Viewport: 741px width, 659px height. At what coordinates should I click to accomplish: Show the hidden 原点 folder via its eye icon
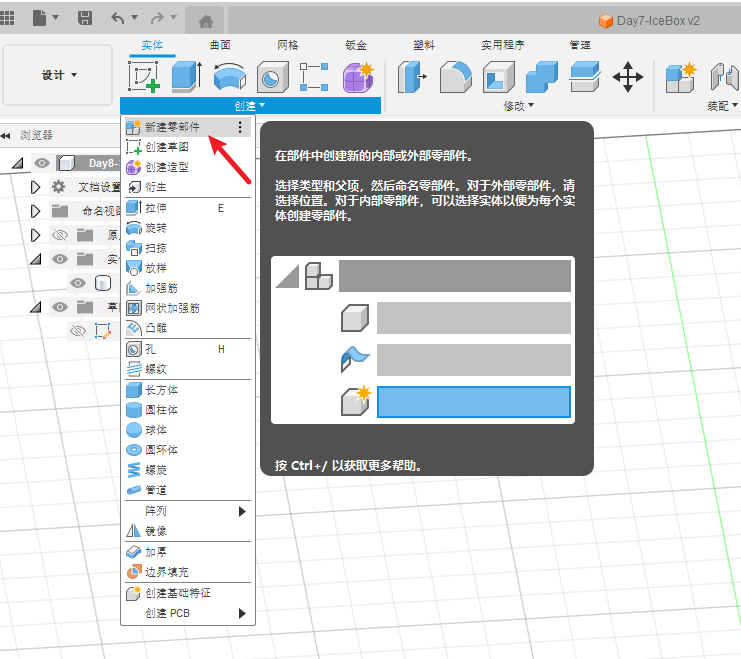[x=59, y=235]
